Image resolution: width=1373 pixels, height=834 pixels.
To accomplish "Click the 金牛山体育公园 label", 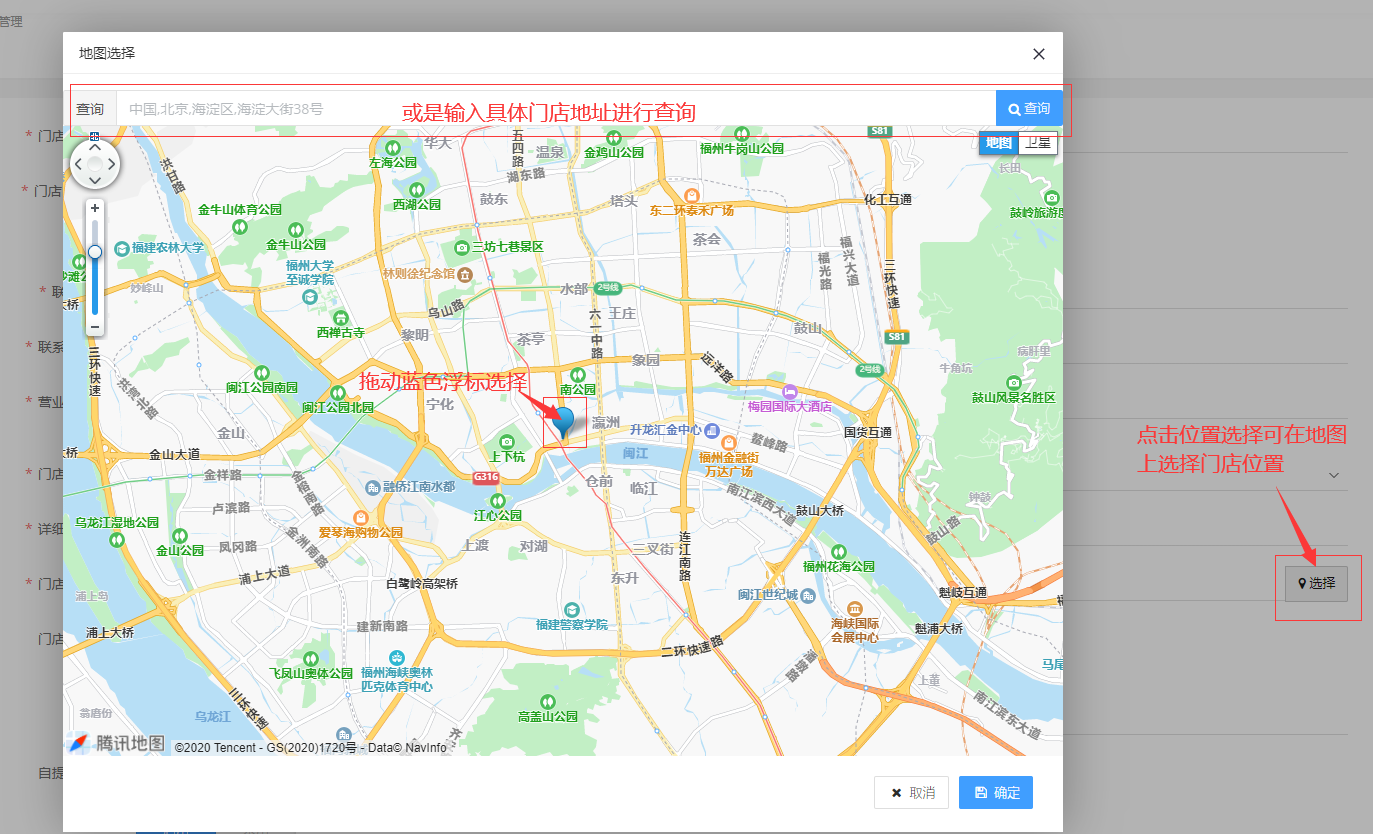I will 240,210.
